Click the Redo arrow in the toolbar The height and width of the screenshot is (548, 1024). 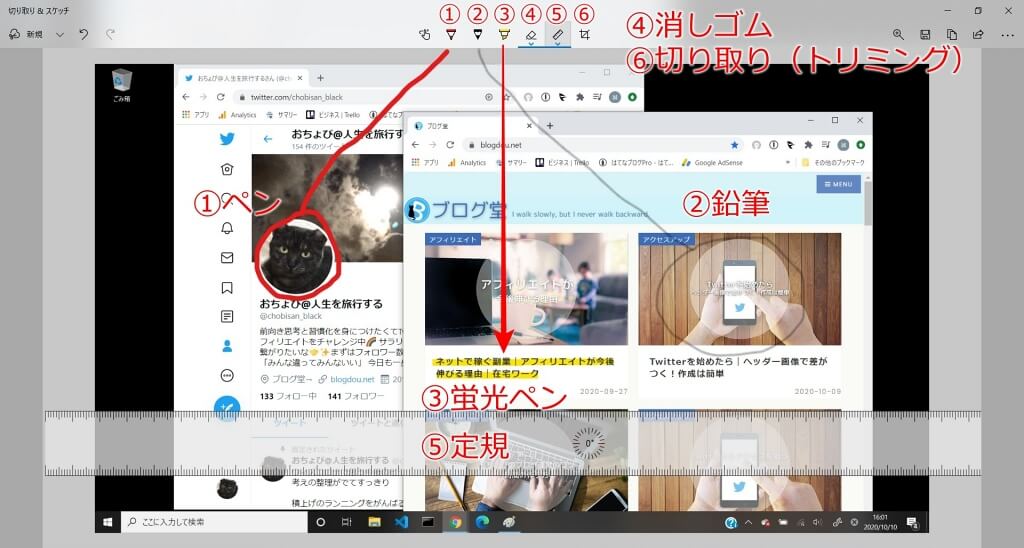[x=110, y=35]
